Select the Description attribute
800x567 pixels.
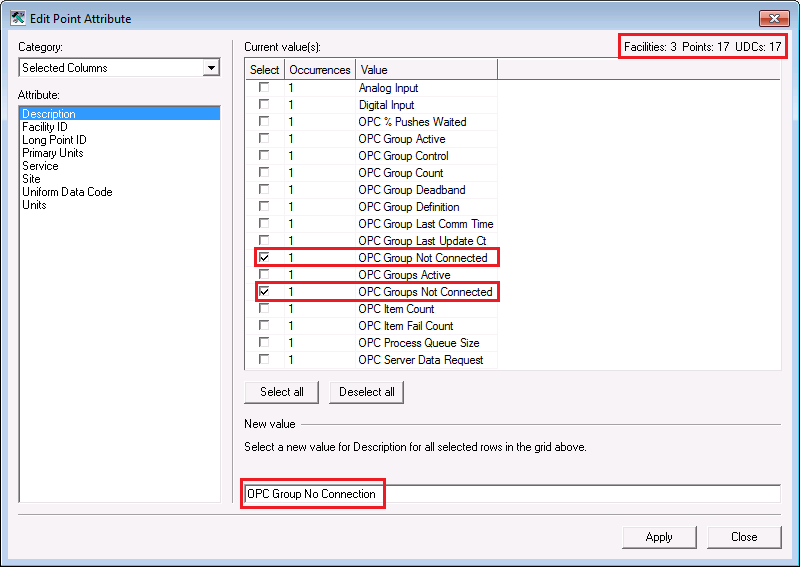pyautogui.click(x=120, y=113)
